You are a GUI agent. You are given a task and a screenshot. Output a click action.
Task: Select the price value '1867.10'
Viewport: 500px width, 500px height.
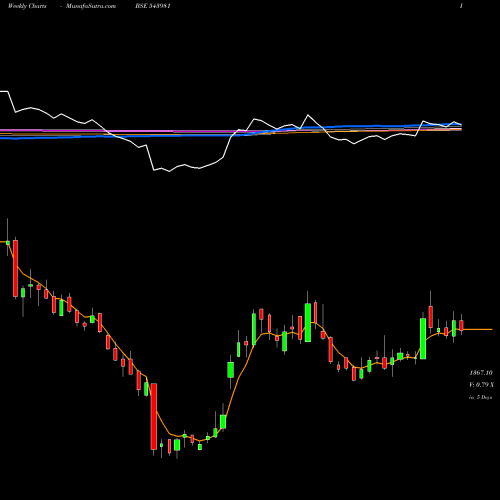point(481,373)
